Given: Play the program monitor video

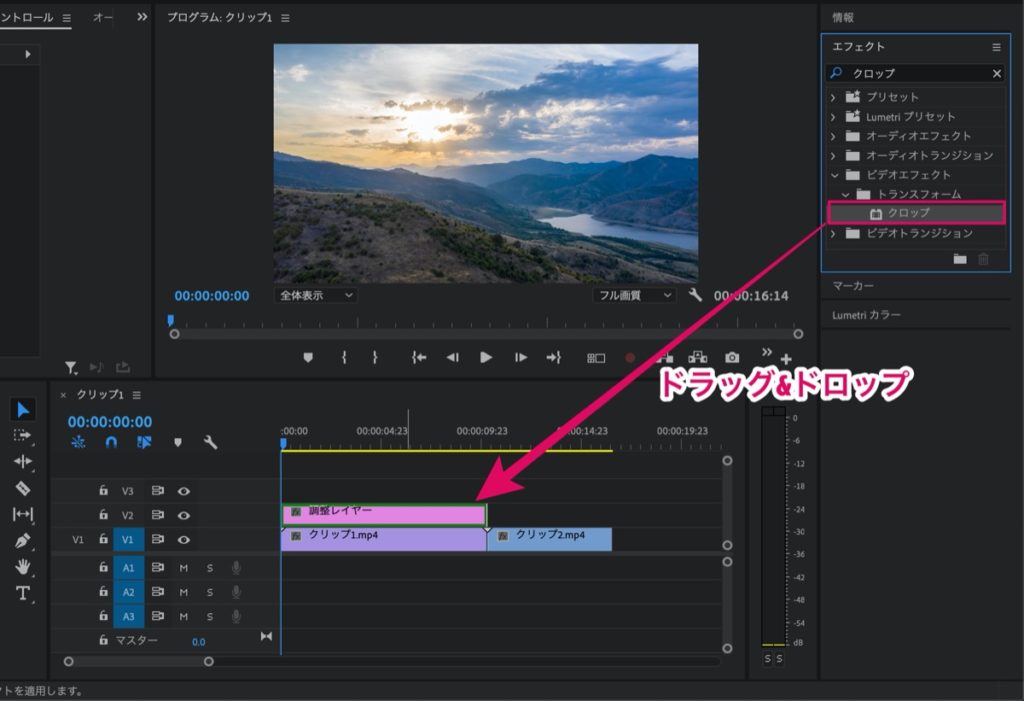Looking at the screenshot, I should point(485,357).
